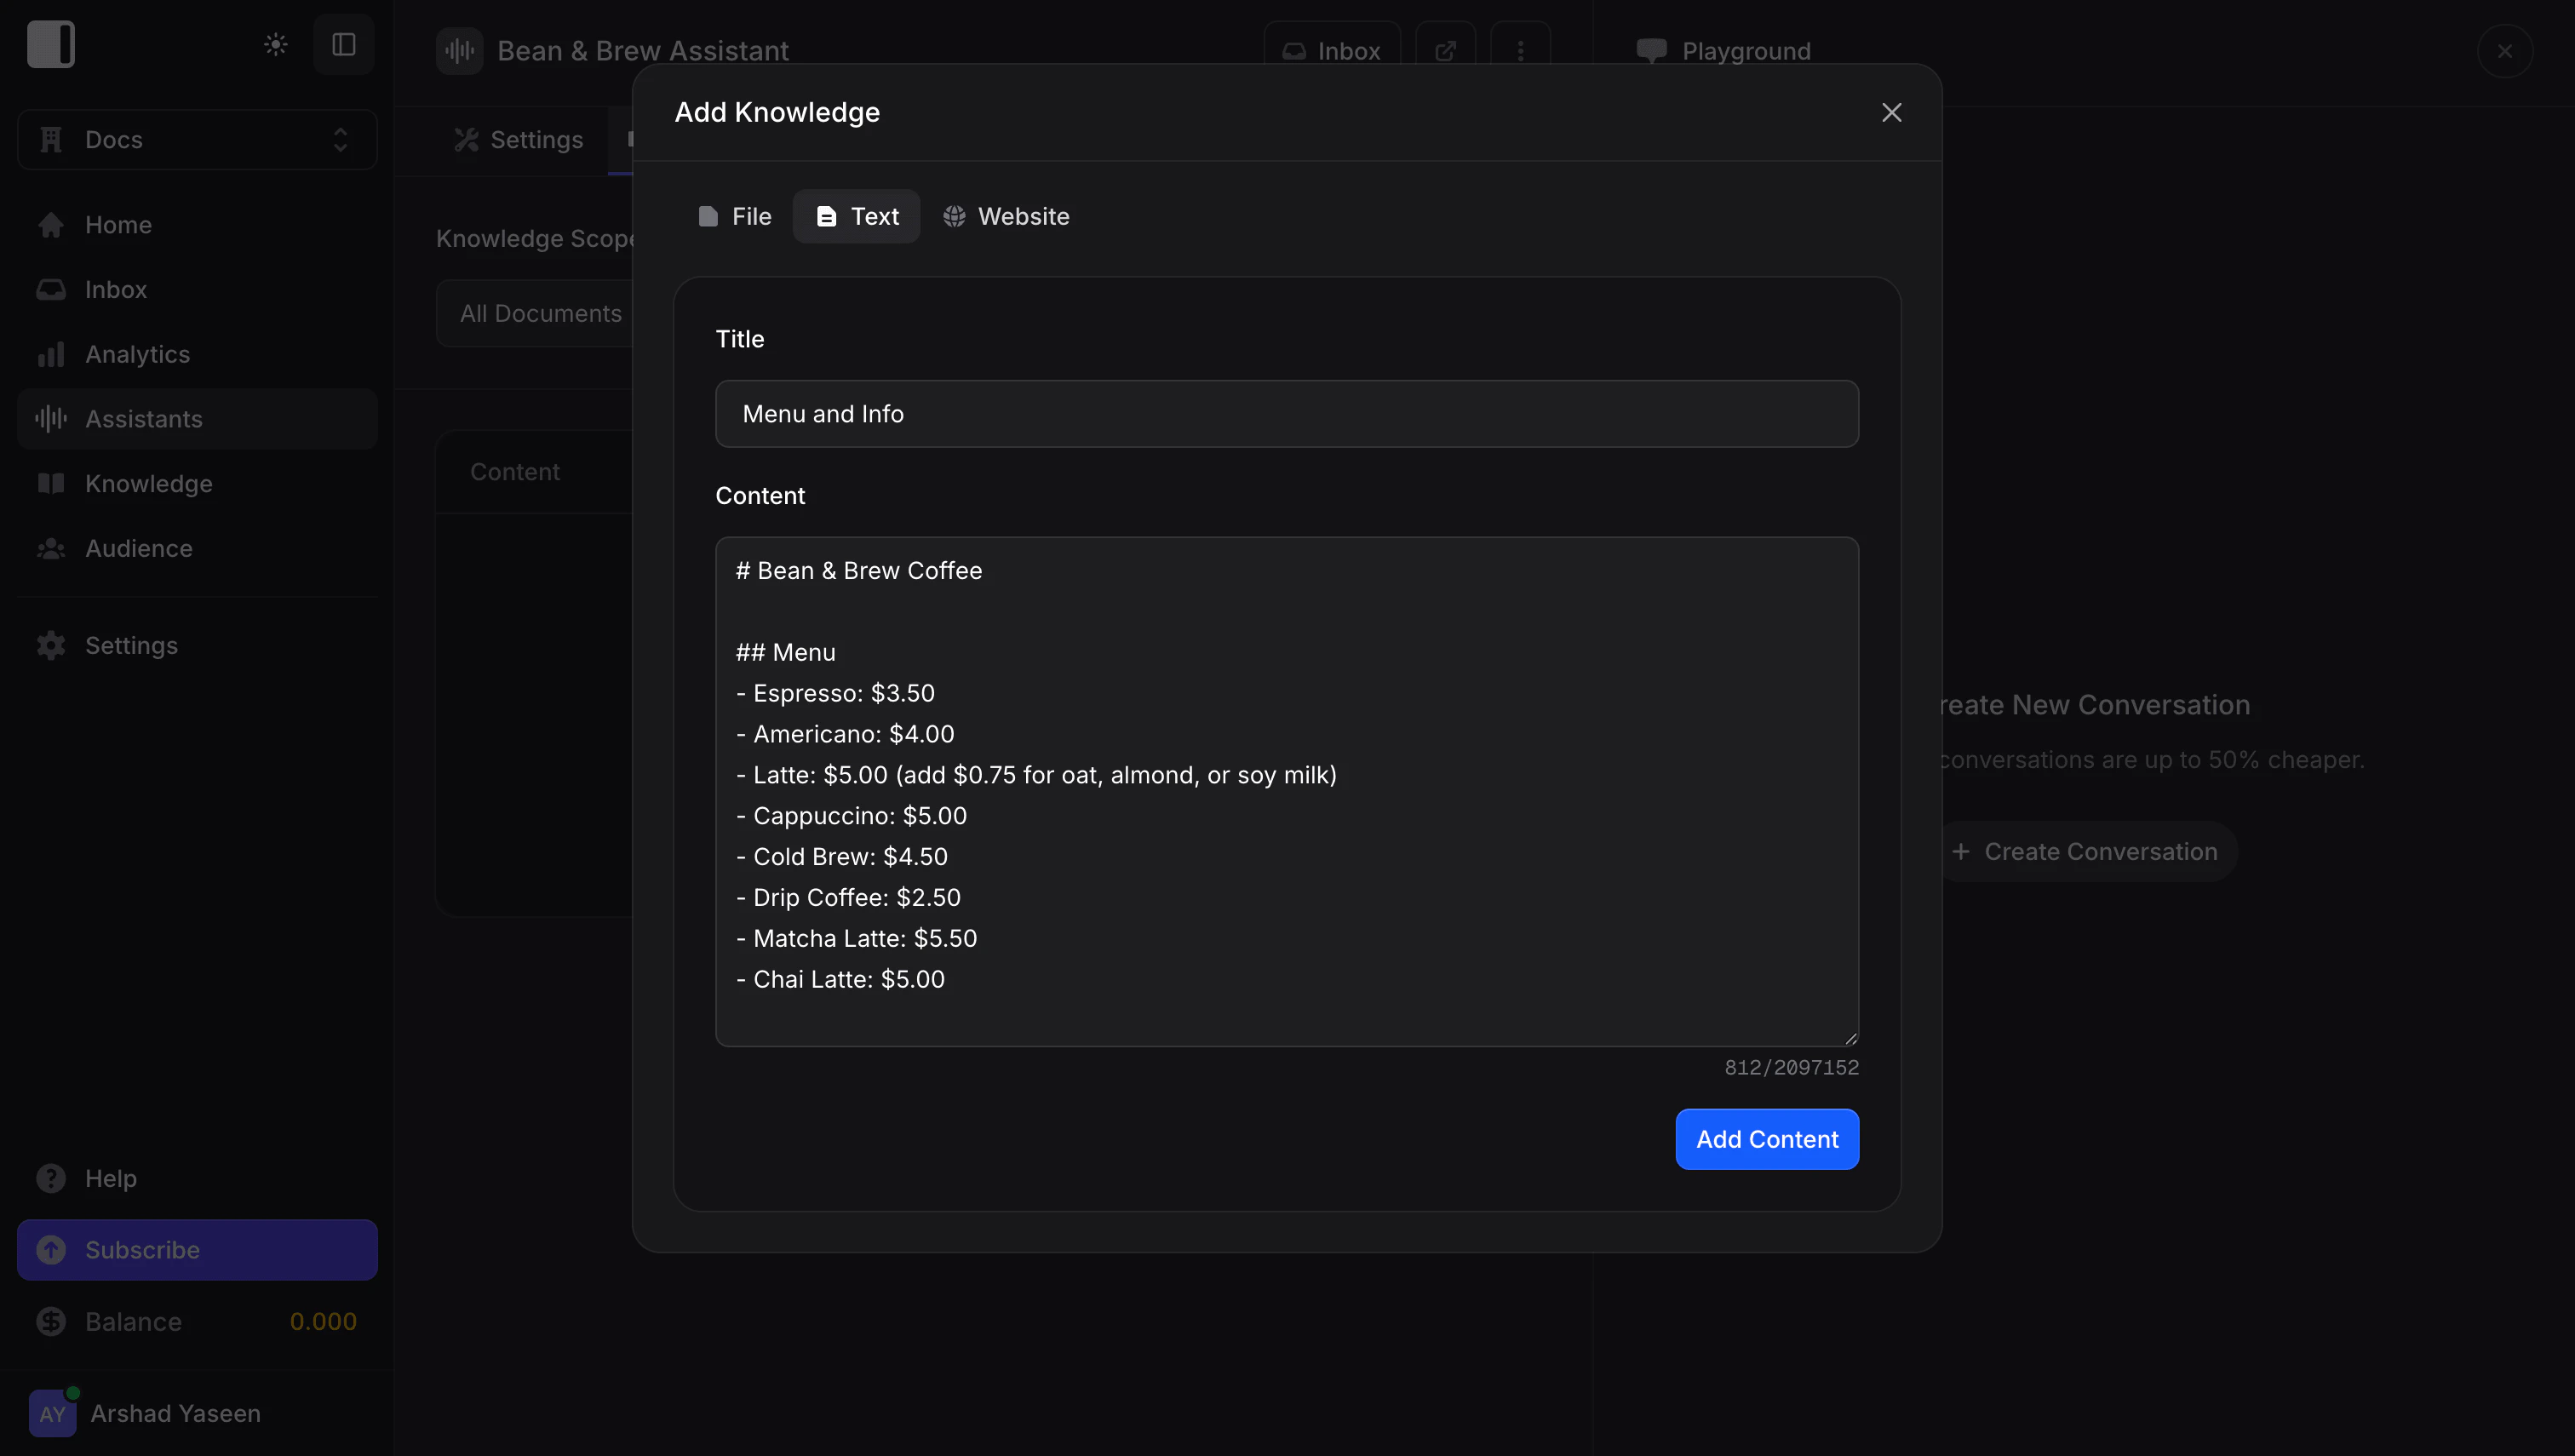Screen dimensions: 2575x1456
Task: Select the Website knowledge source
Action: pos(1006,216)
